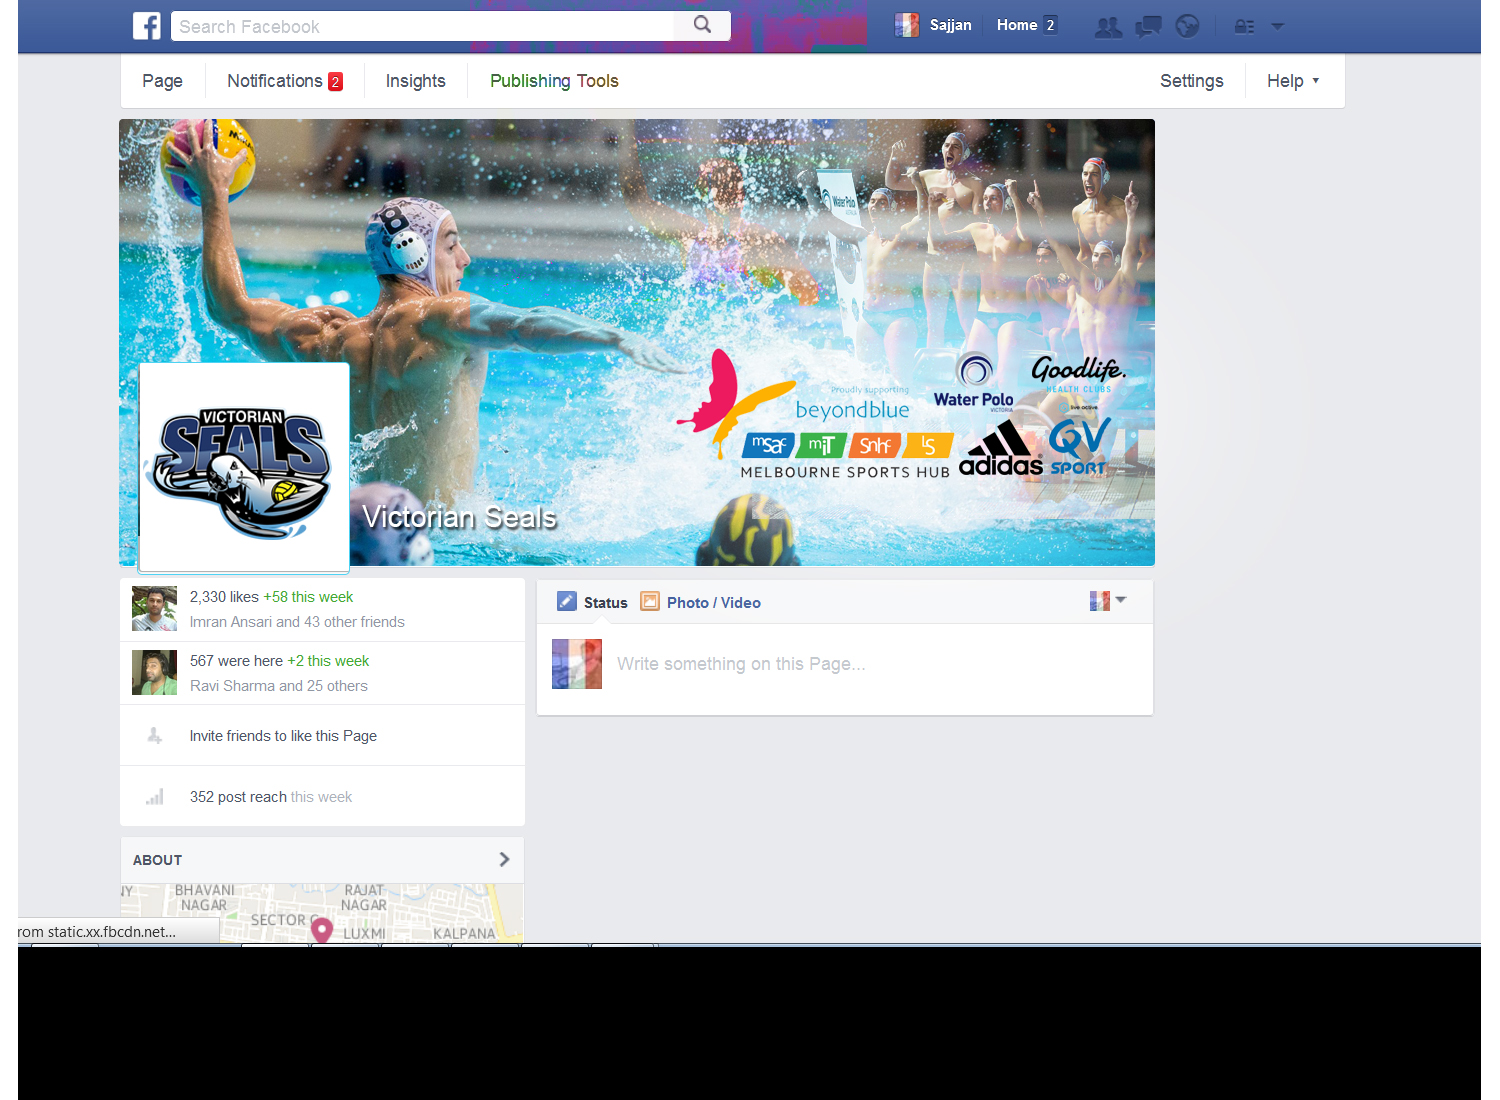Click the Photo / Video icon

click(x=650, y=601)
